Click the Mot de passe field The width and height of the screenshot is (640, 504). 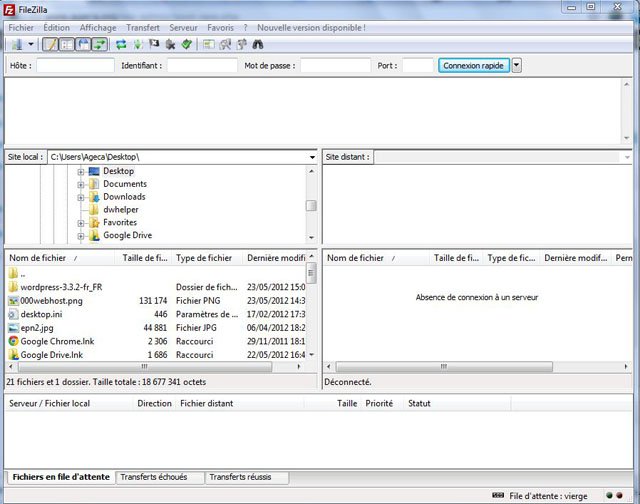pos(336,65)
